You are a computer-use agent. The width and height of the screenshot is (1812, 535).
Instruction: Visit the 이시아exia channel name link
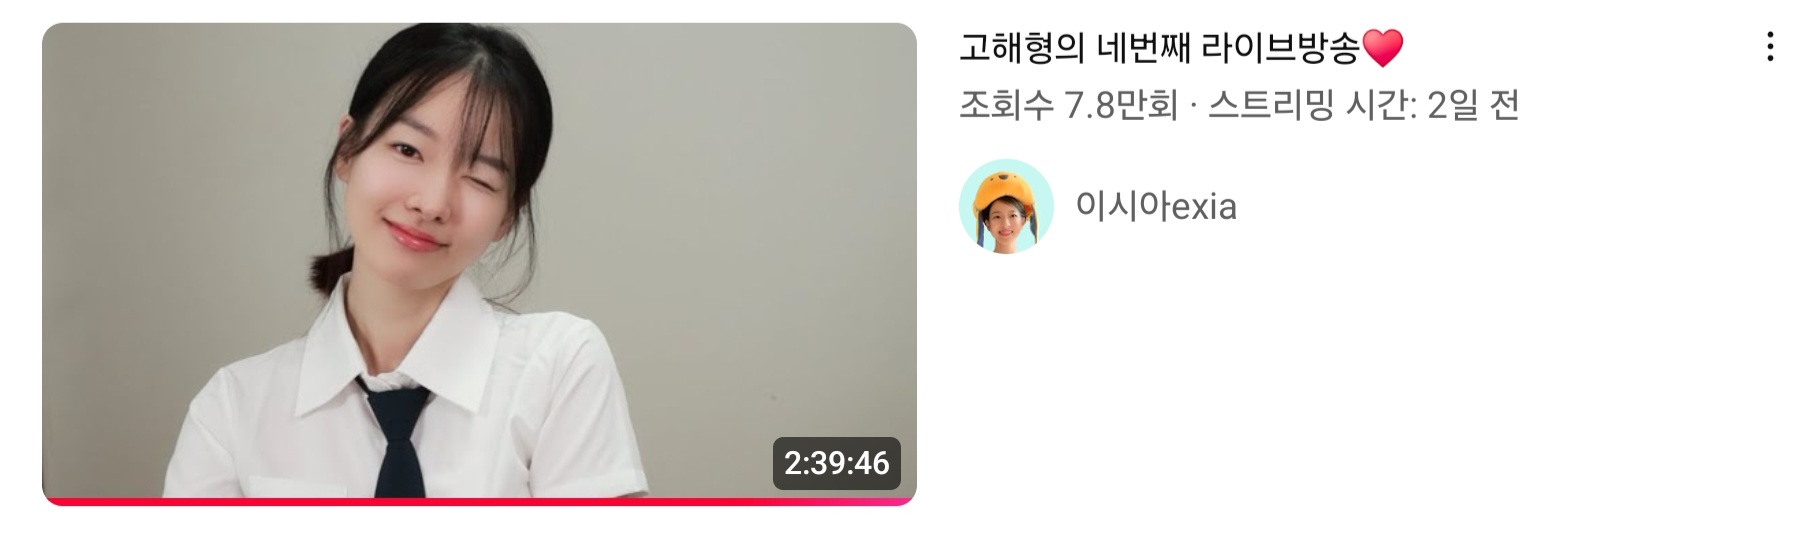(1156, 206)
